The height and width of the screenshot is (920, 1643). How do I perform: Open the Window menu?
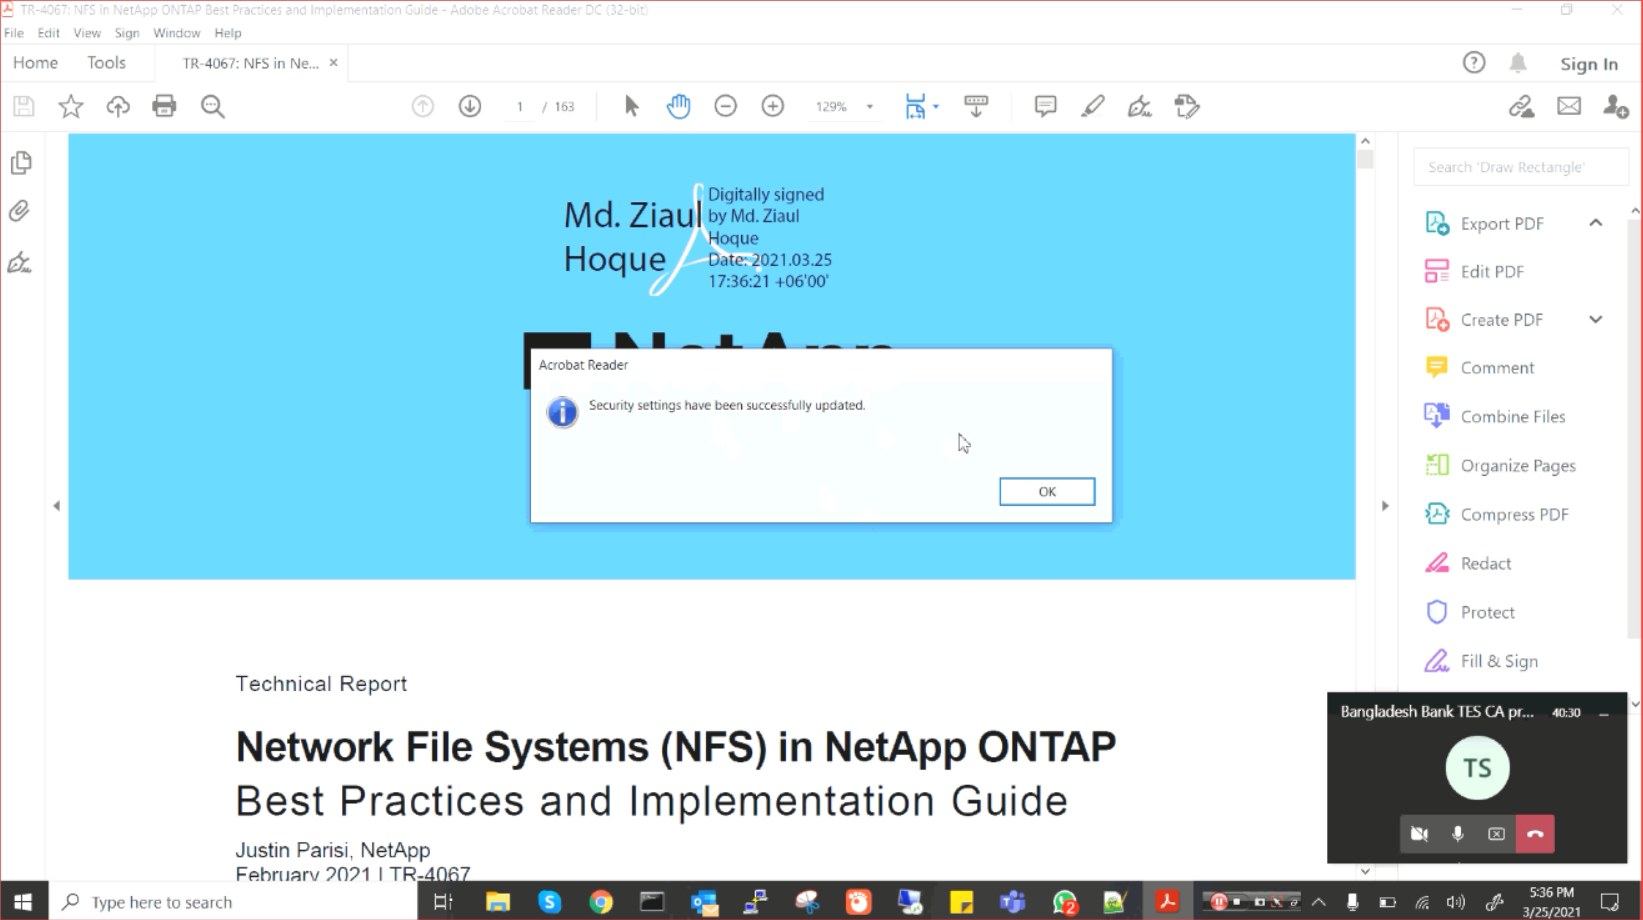[x=177, y=33]
